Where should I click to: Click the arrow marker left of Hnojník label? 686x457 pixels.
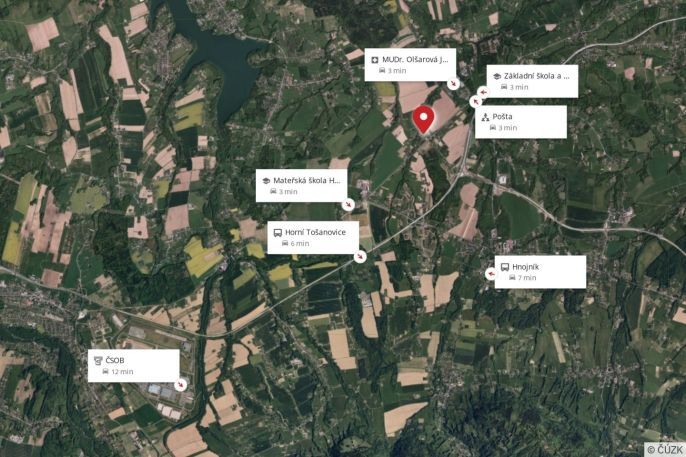pyautogui.click(x=491, y=274)
